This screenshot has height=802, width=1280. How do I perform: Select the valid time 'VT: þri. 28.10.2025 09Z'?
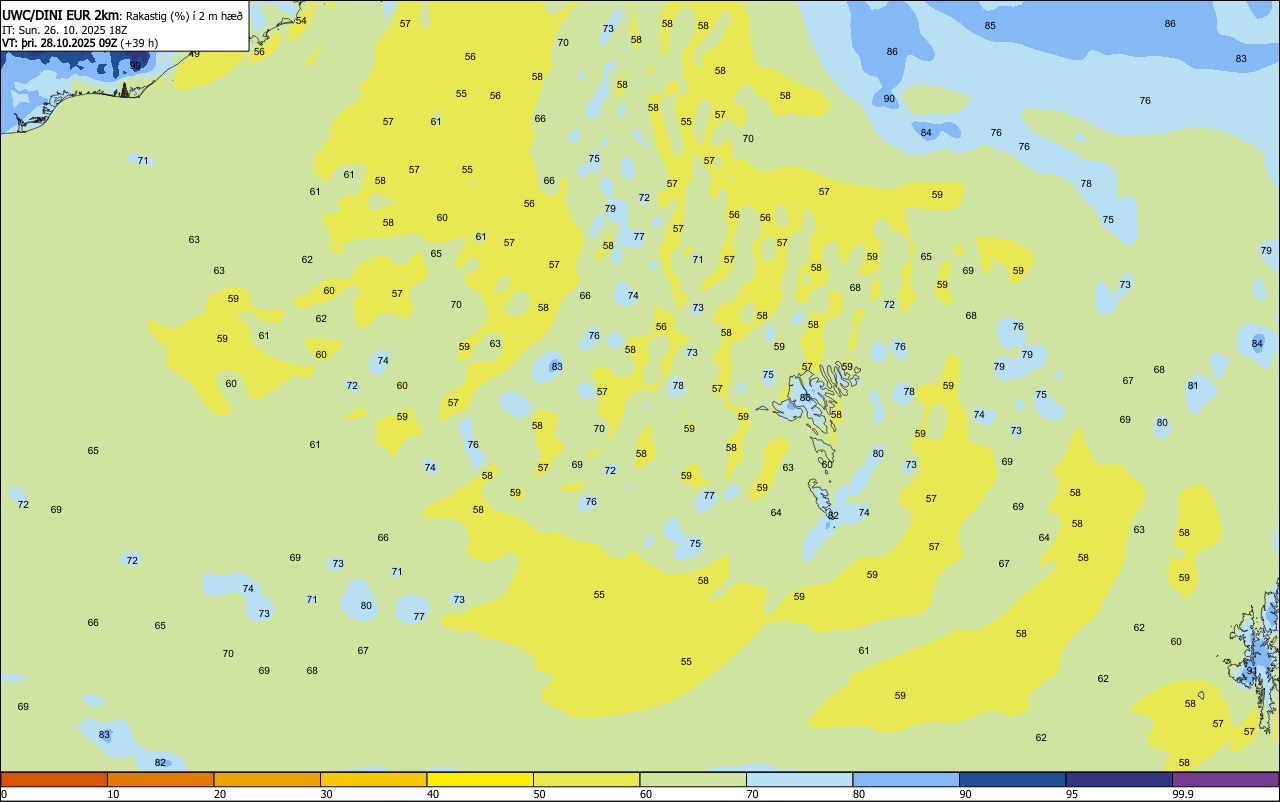pos(59,43)
